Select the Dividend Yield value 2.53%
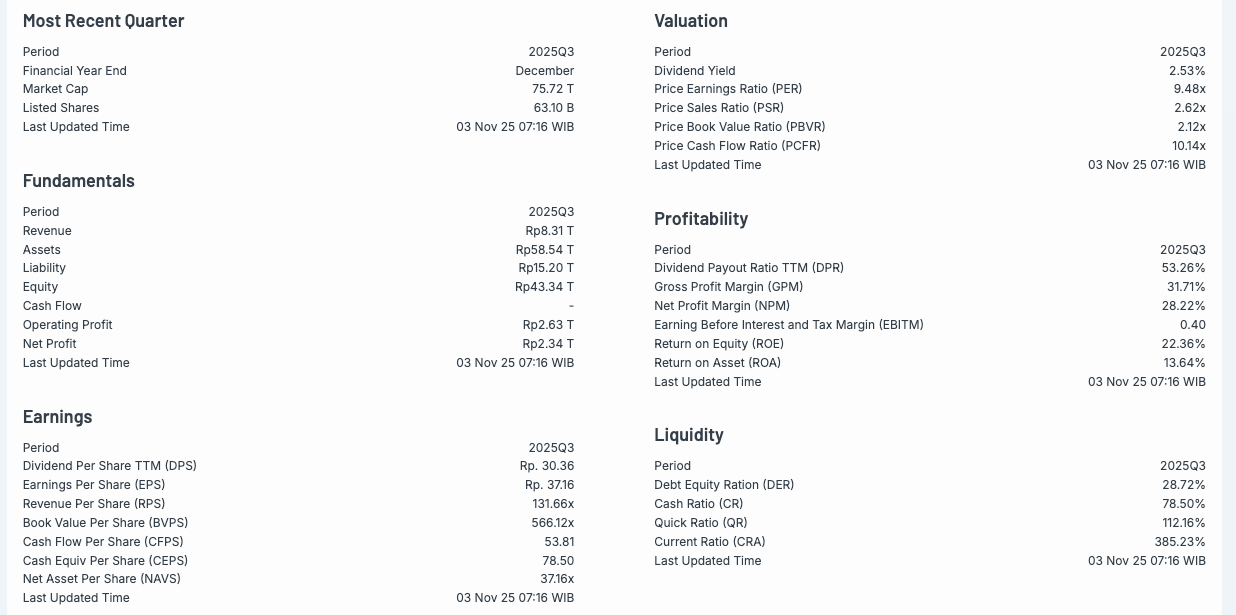This screenshot has height=615, width=1236. coord(1187,71)
